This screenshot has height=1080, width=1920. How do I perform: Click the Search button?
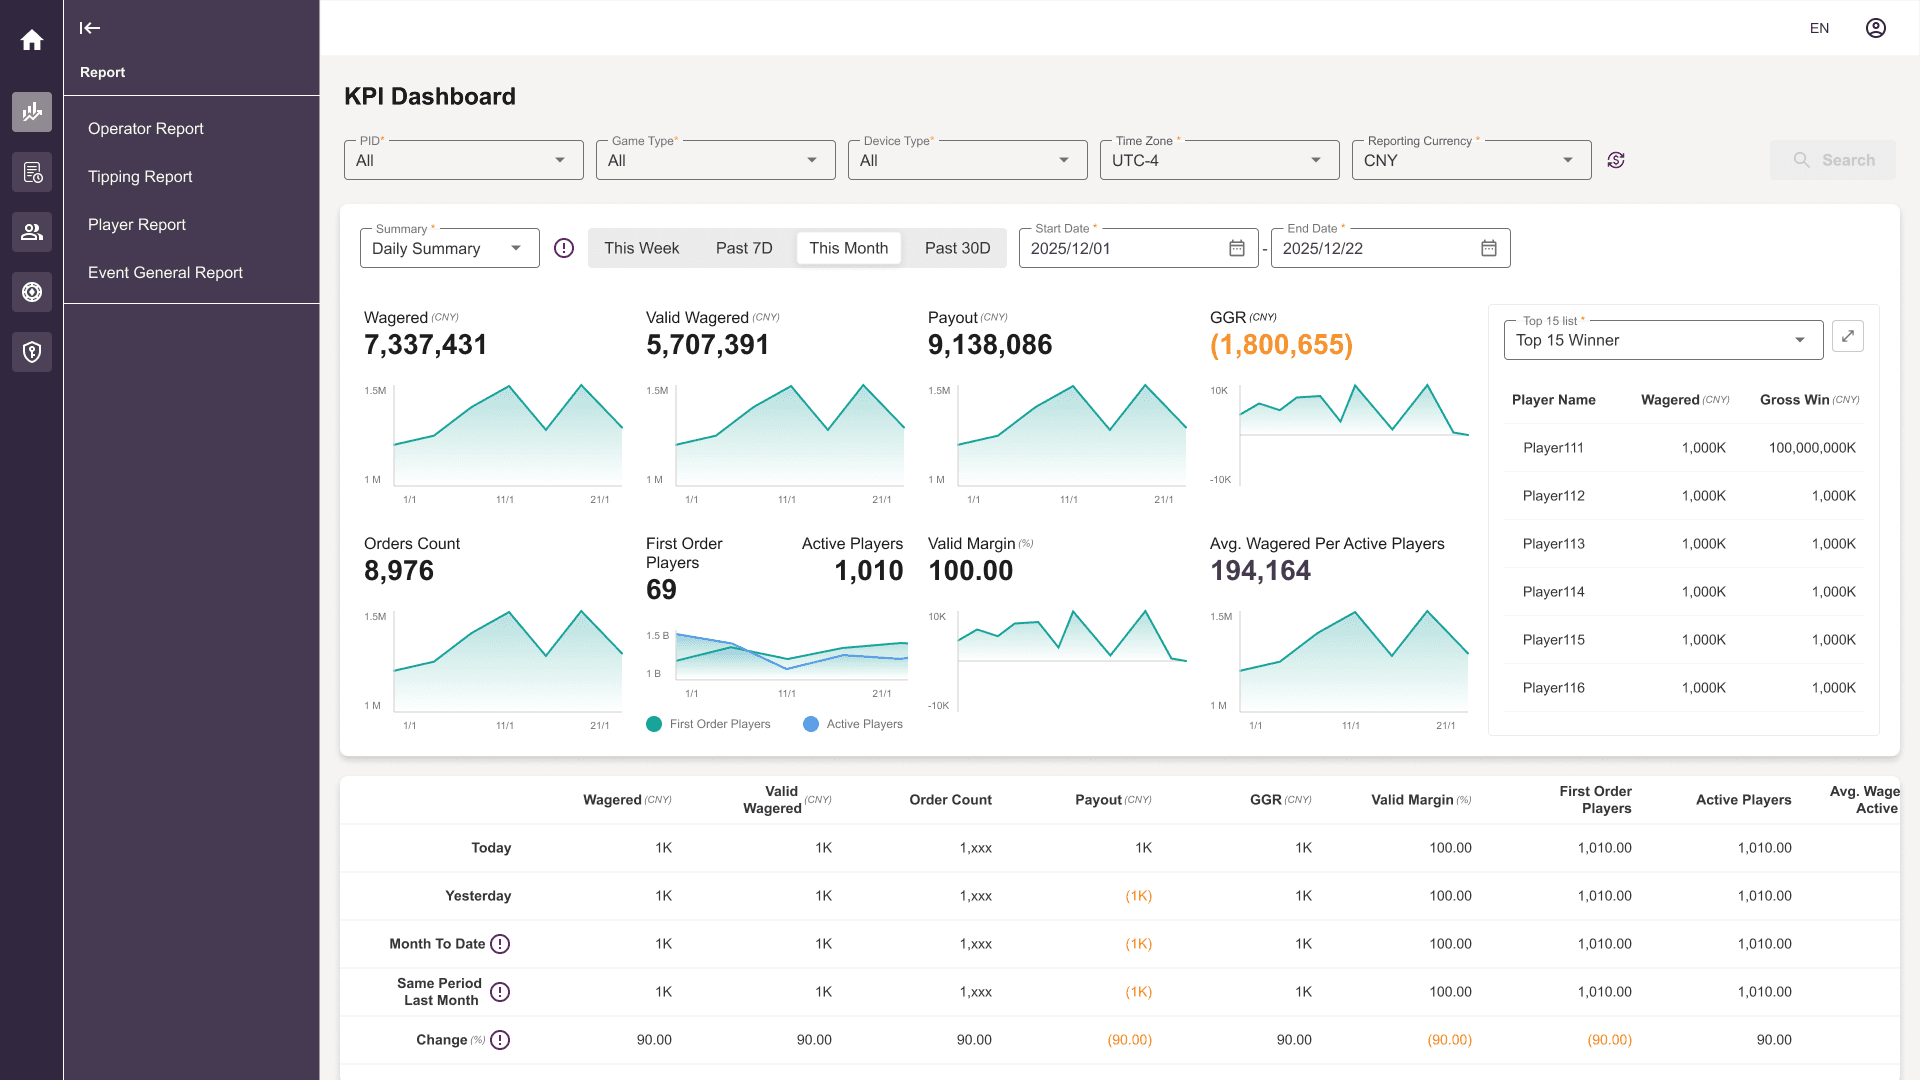[1833, 160]
